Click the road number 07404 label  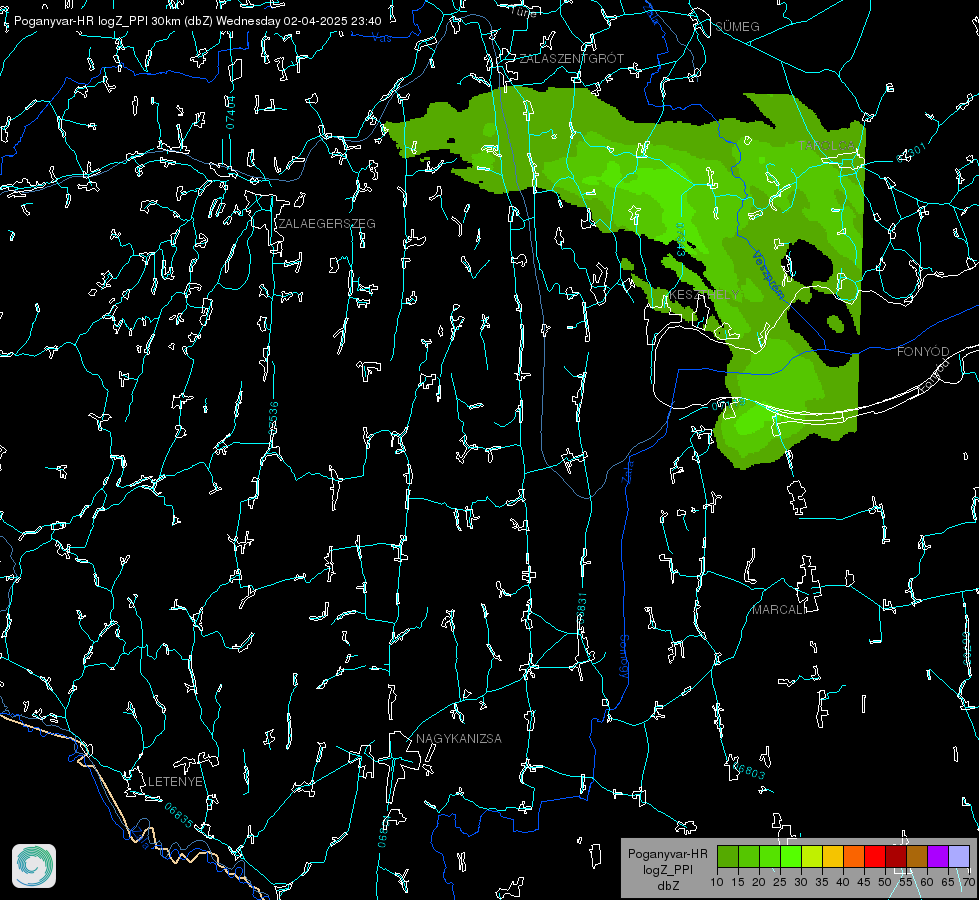231,112
